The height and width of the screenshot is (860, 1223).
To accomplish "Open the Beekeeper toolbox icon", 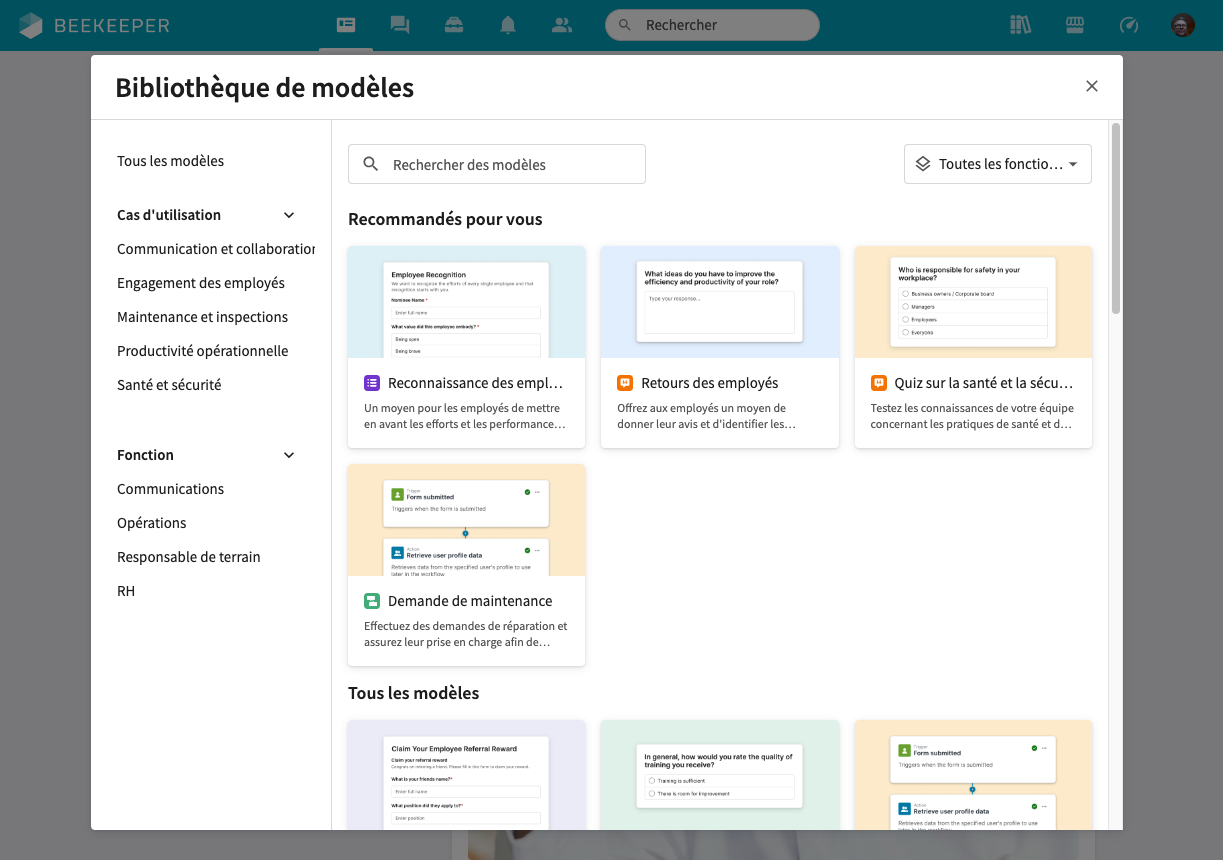I will point(454,25).
